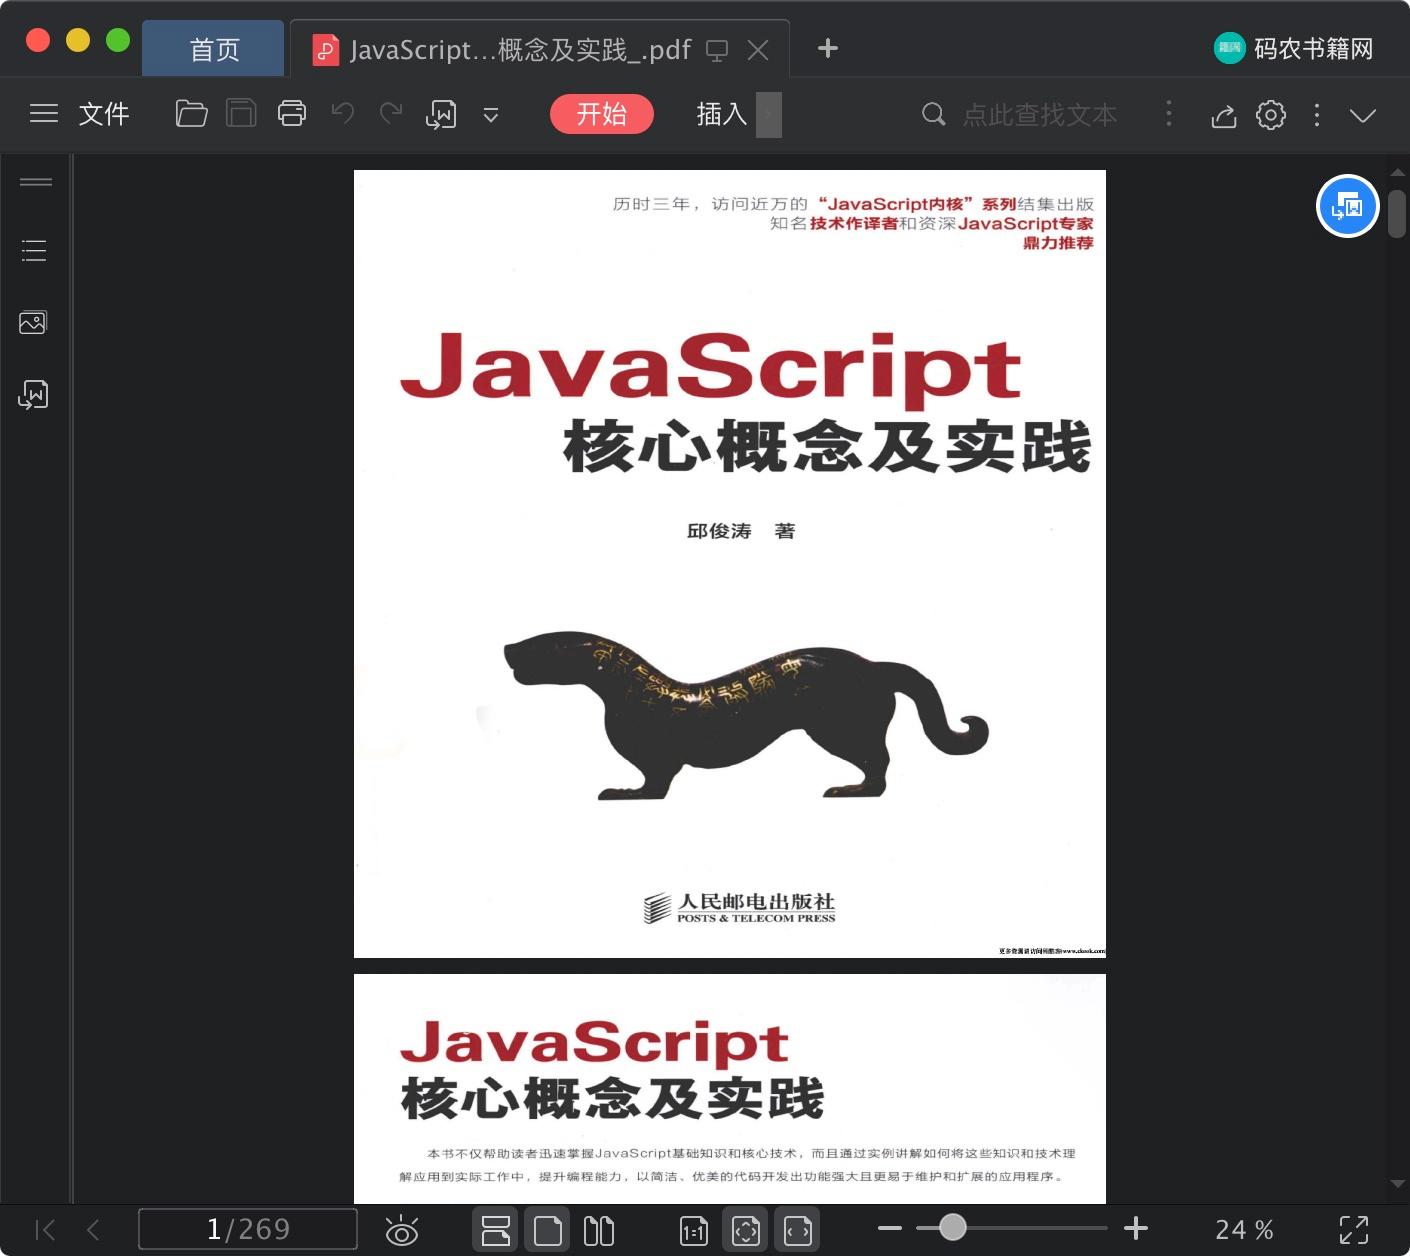Toggle fit page zoom mode
This screenshot has height=1256, width=1410.
(x=746, y=1230)
